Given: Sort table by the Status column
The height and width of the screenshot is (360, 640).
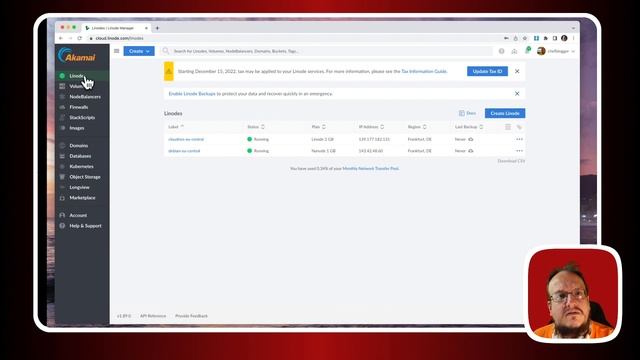Looking at the screenshot, I should coord(256,127).
